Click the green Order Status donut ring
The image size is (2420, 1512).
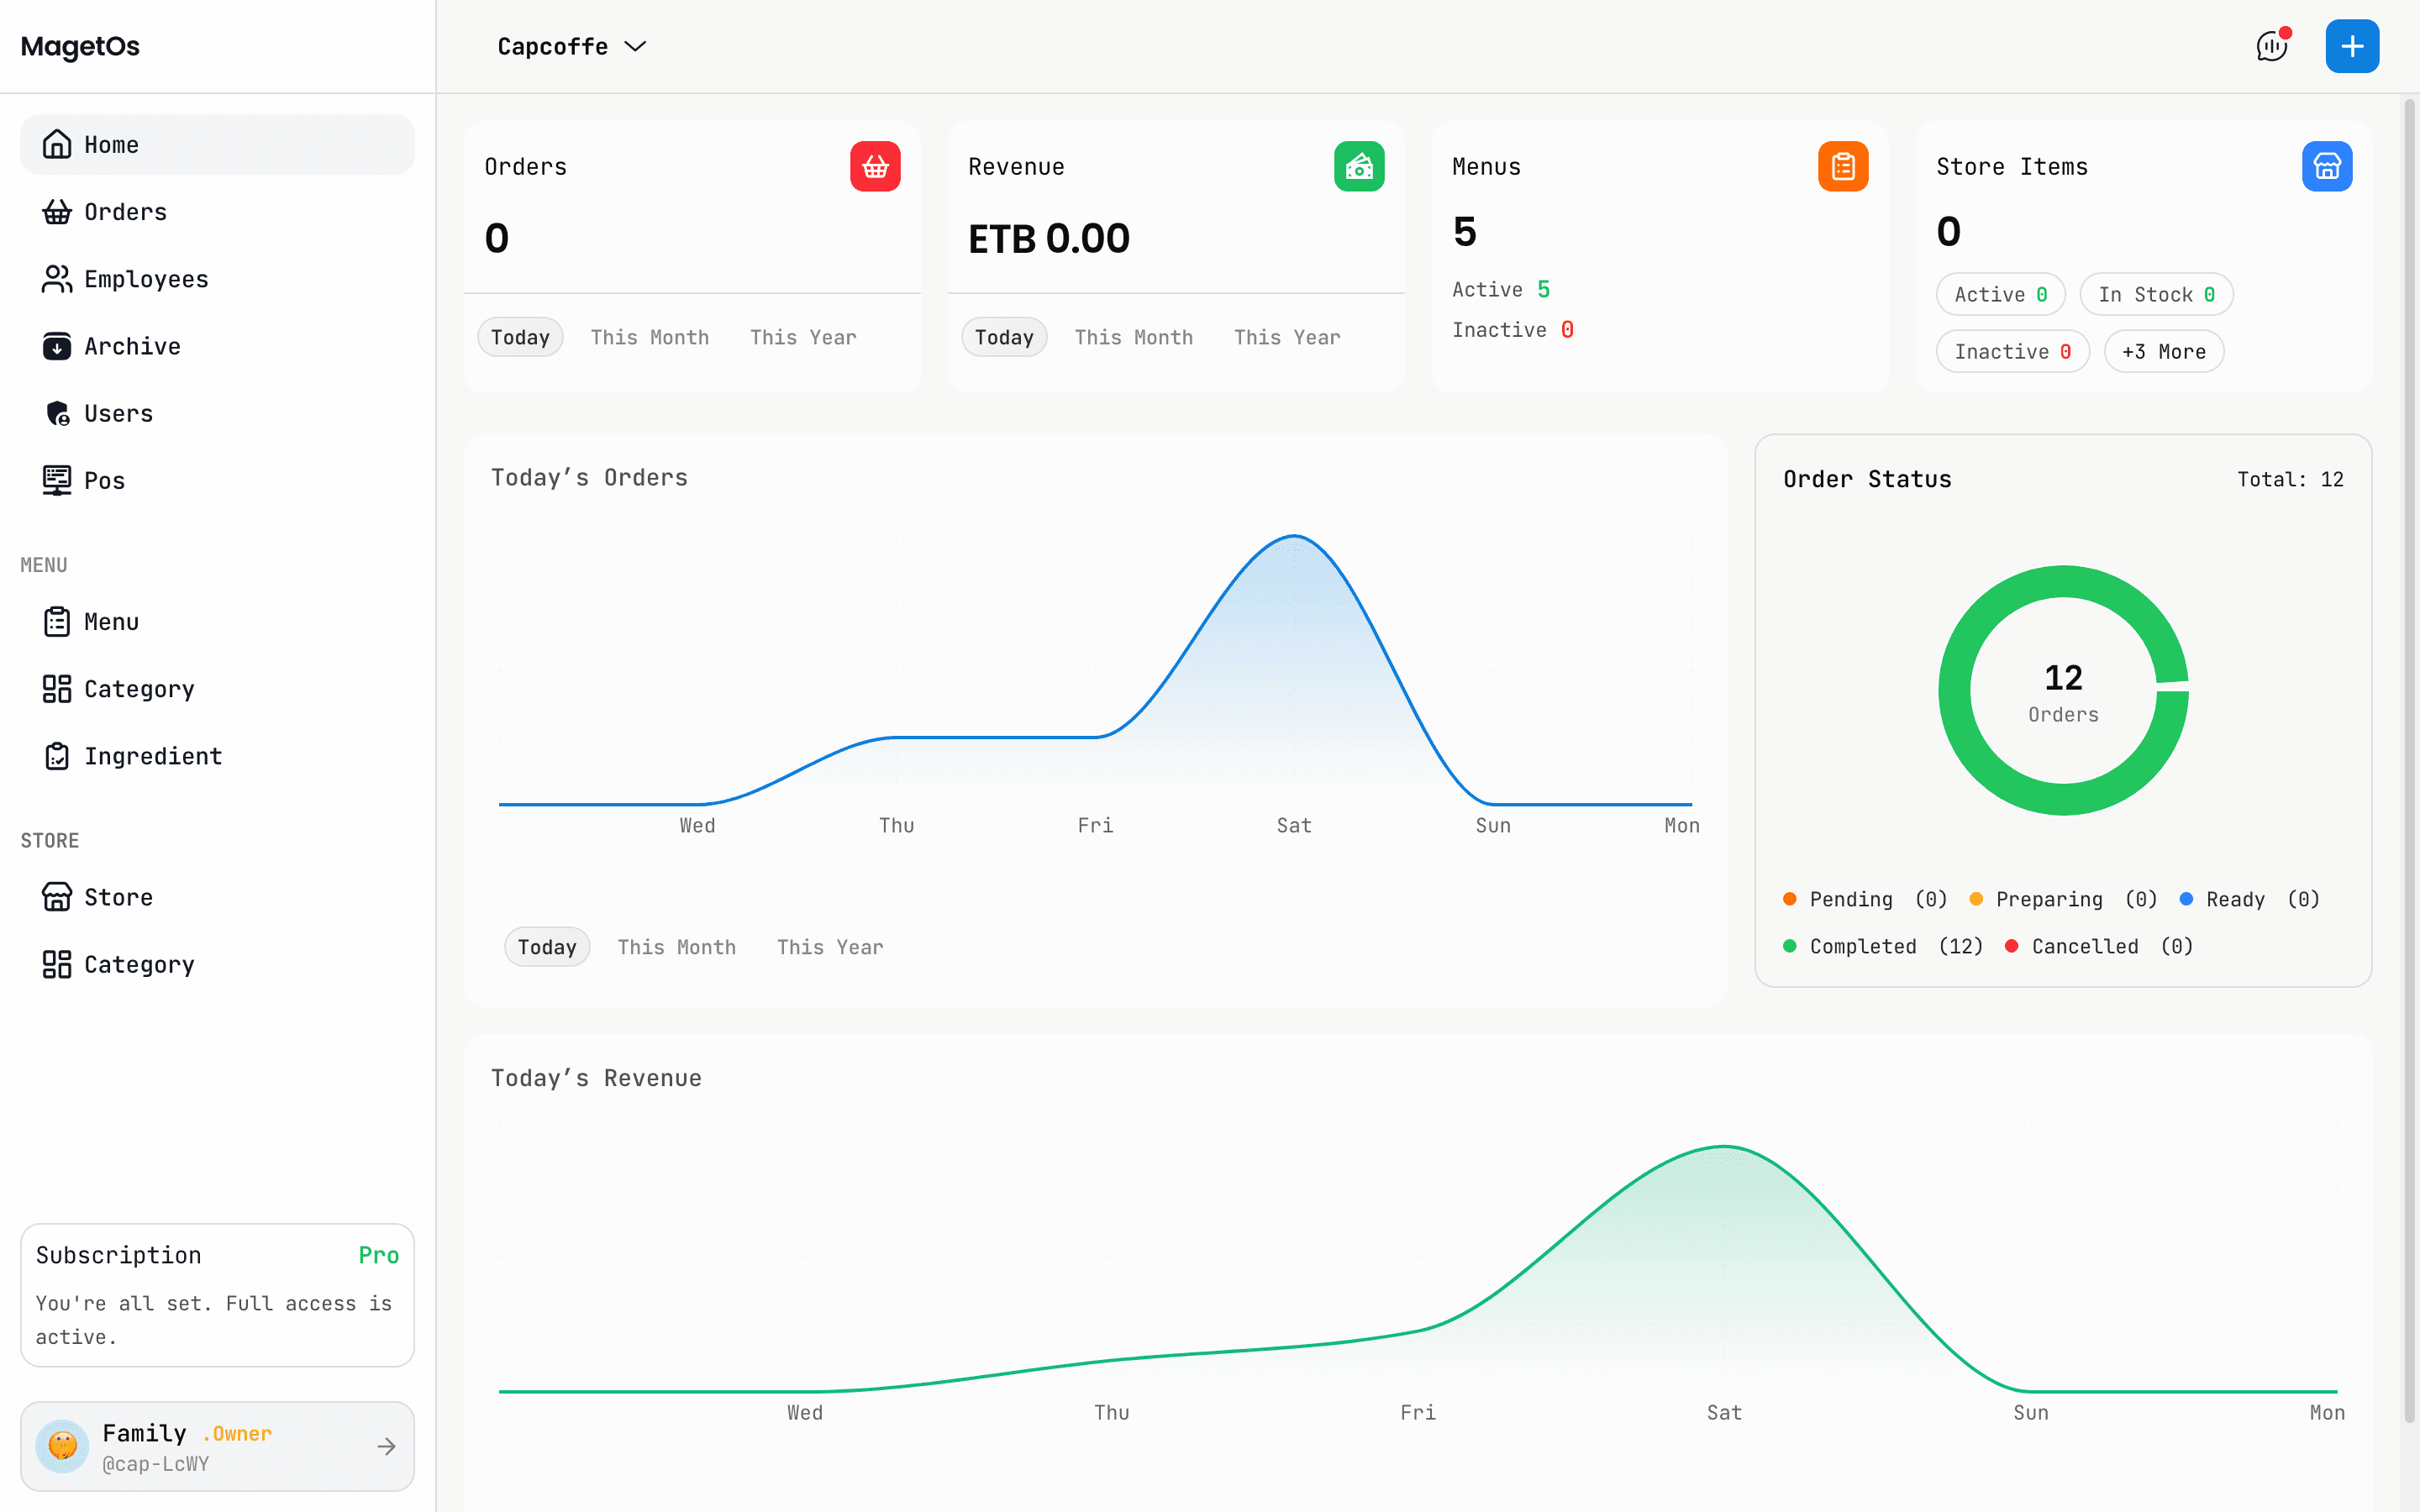point(1954,690)
